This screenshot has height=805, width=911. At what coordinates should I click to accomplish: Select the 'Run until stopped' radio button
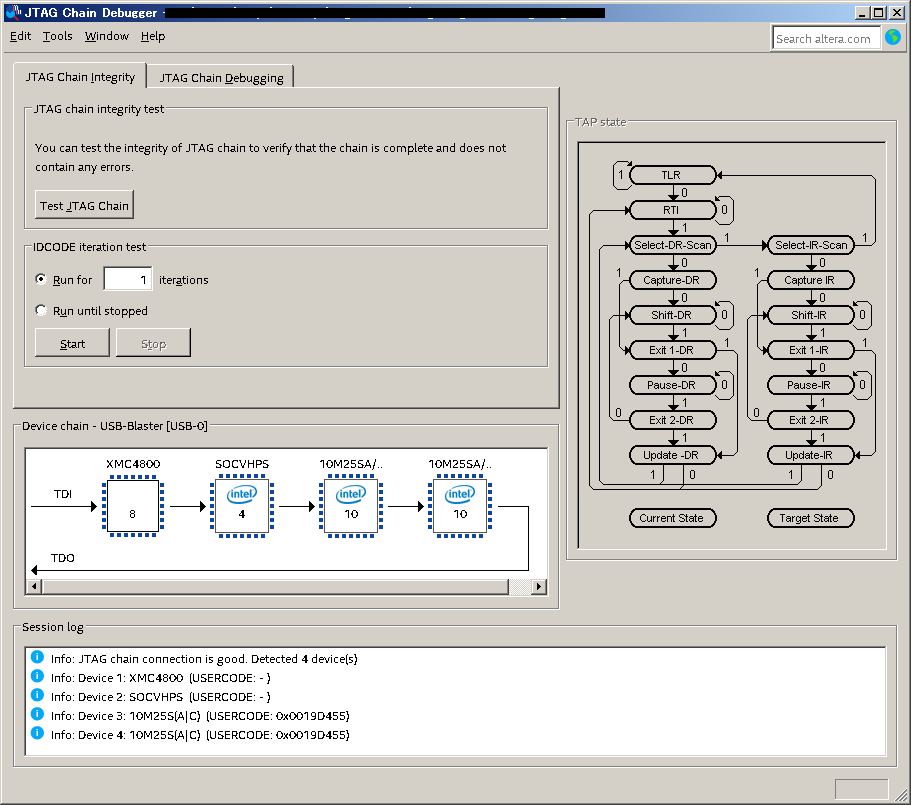(41, 310)
